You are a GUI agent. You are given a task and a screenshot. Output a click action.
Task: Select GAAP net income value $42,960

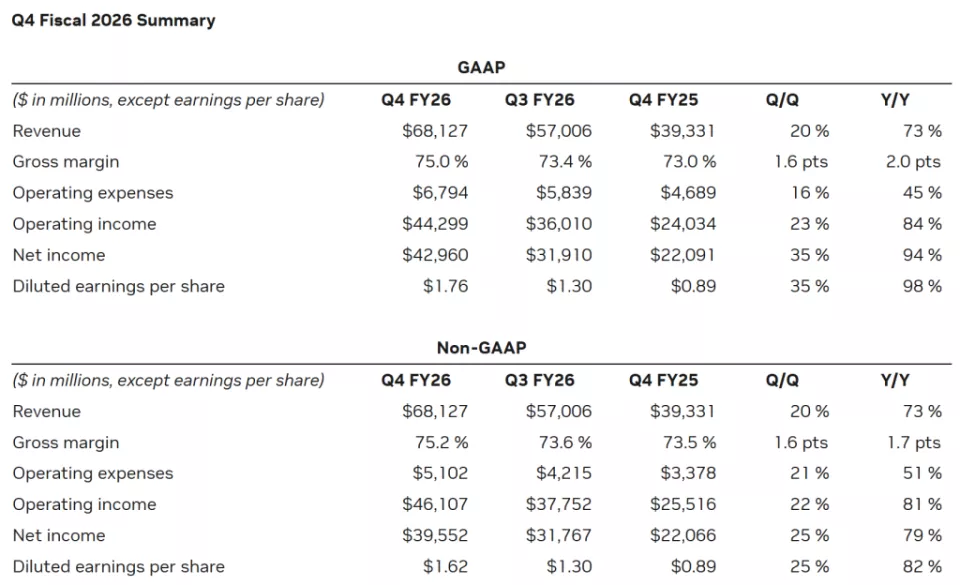click(x=435, y=255)
